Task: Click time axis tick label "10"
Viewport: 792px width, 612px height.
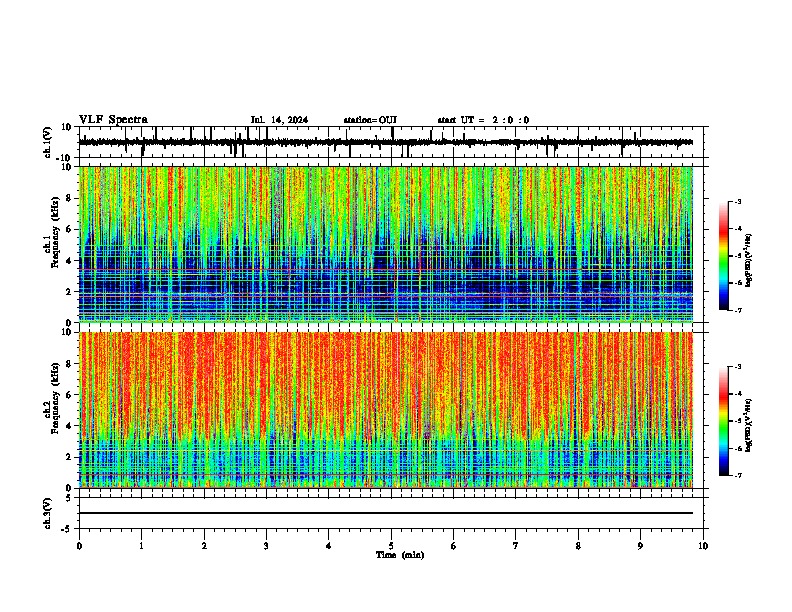Action: 703,546
